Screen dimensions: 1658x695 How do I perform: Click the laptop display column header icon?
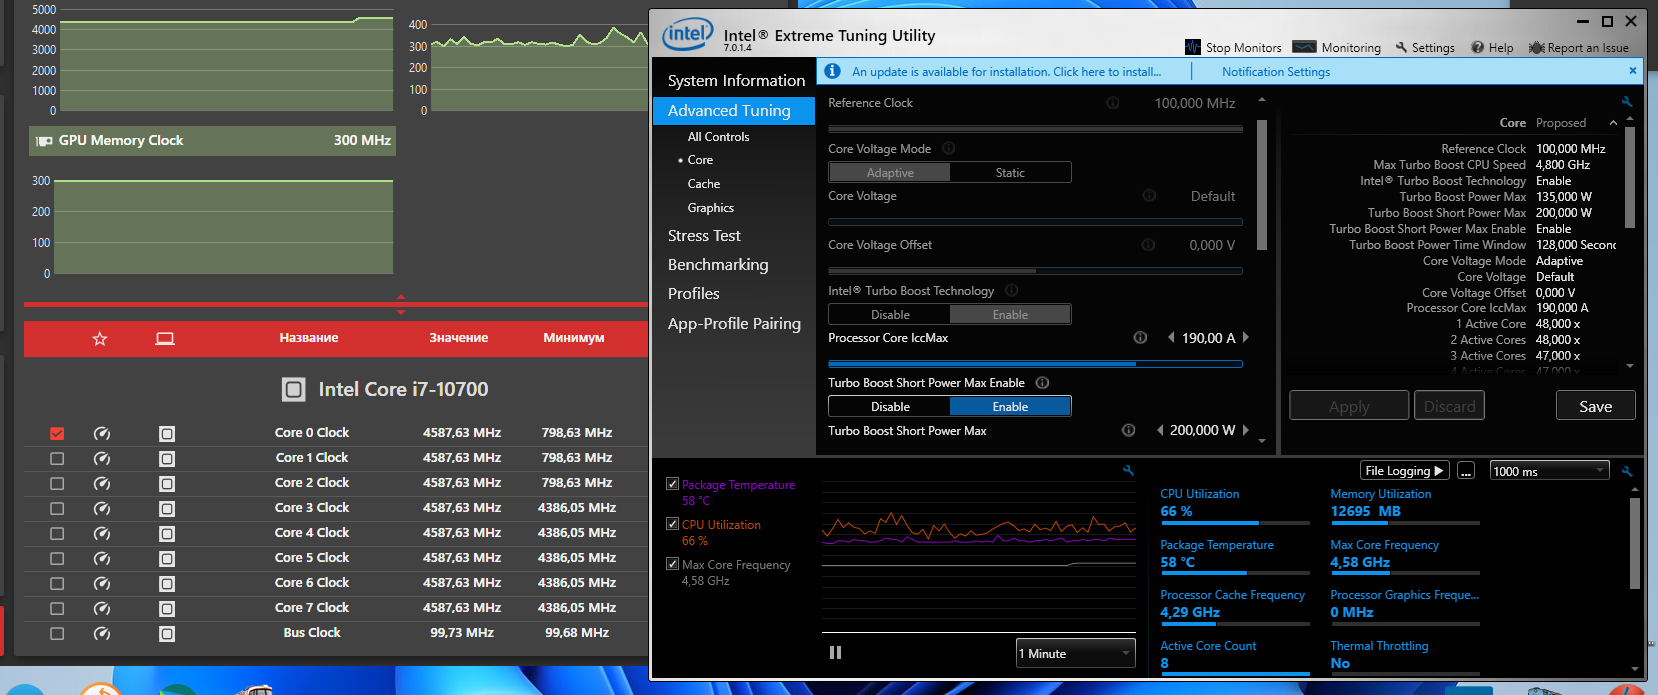pos(165,339)
